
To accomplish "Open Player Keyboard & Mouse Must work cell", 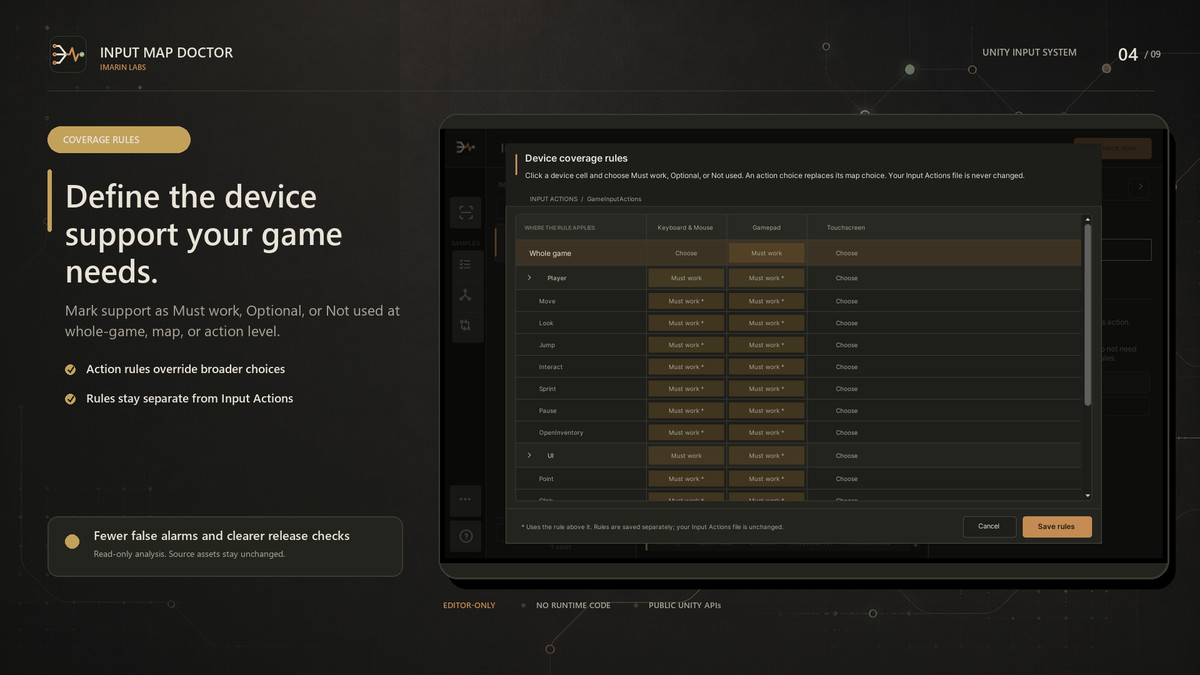I will tap(686, 278).
